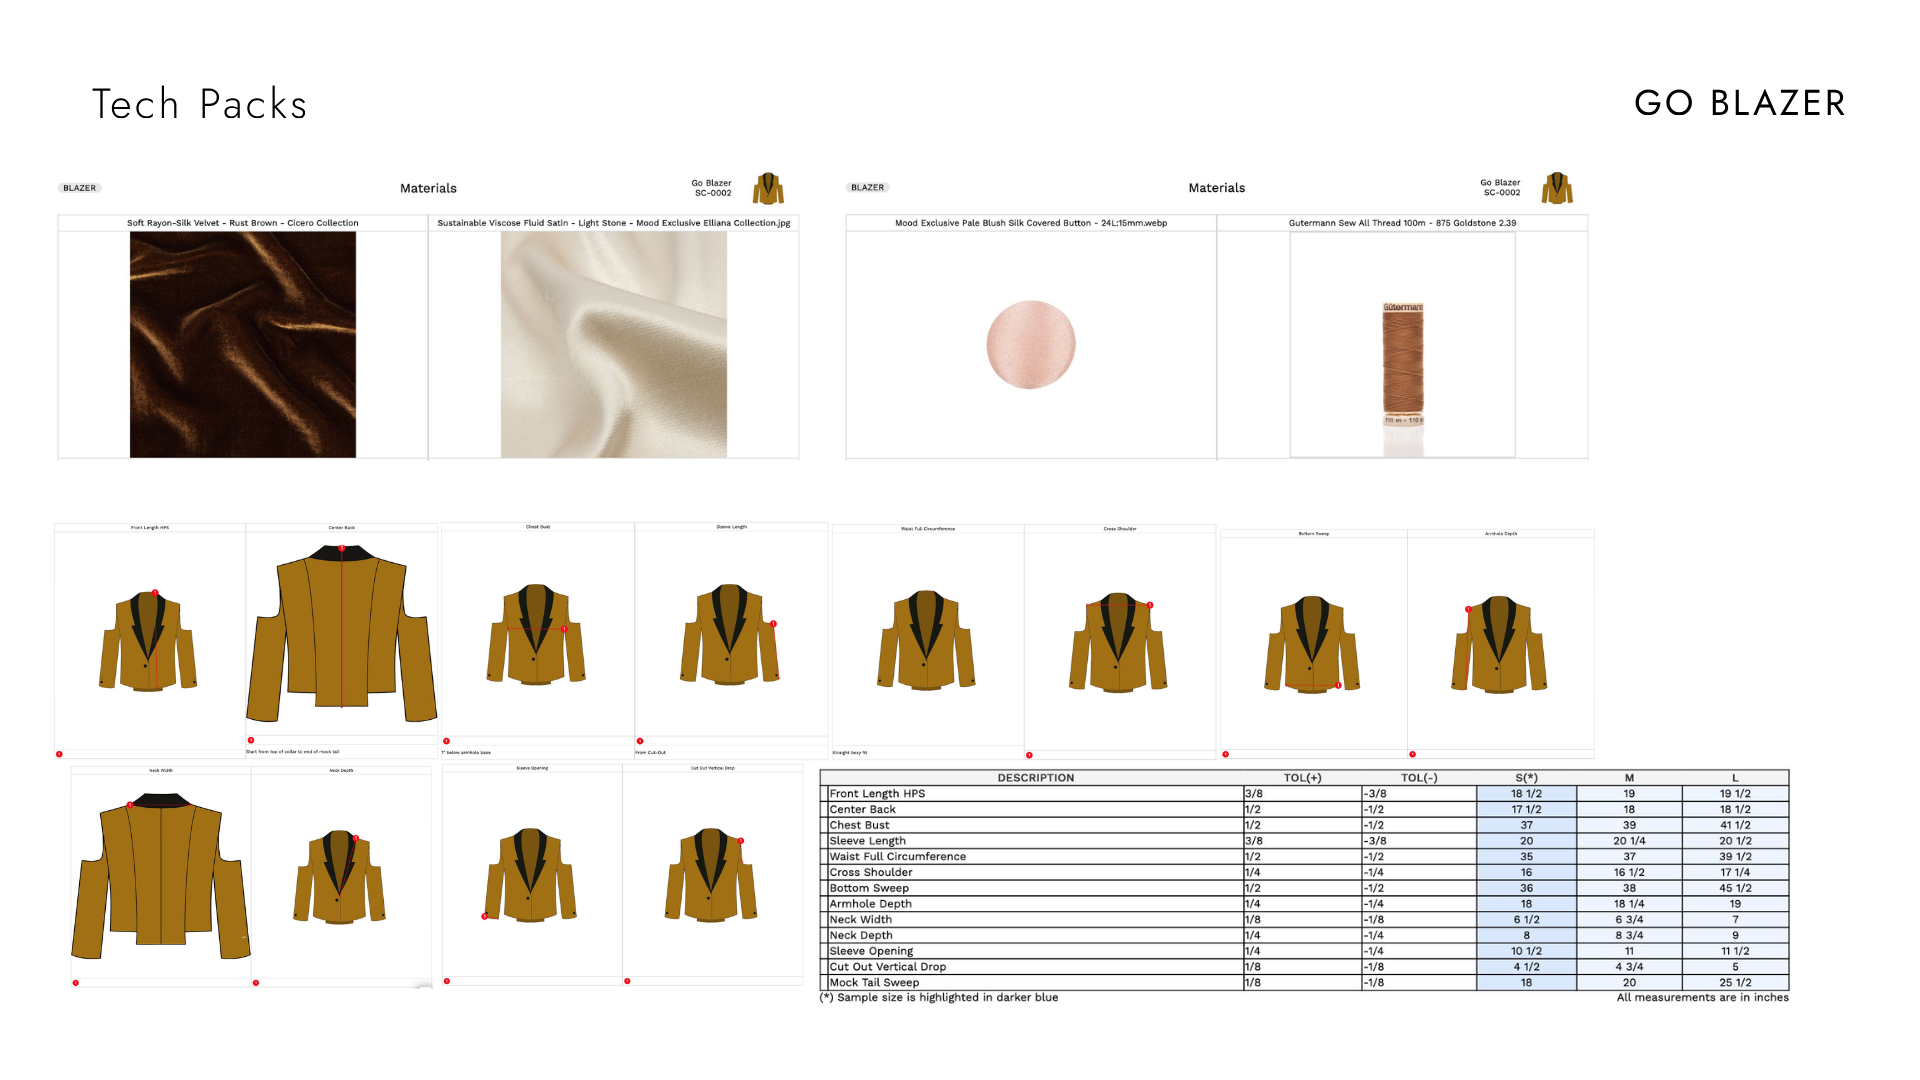Open the Waist Full Circumference blazer sketch
This screenshot has width=1920, height=1080.
pyautogui.click(x=926, y=641)
